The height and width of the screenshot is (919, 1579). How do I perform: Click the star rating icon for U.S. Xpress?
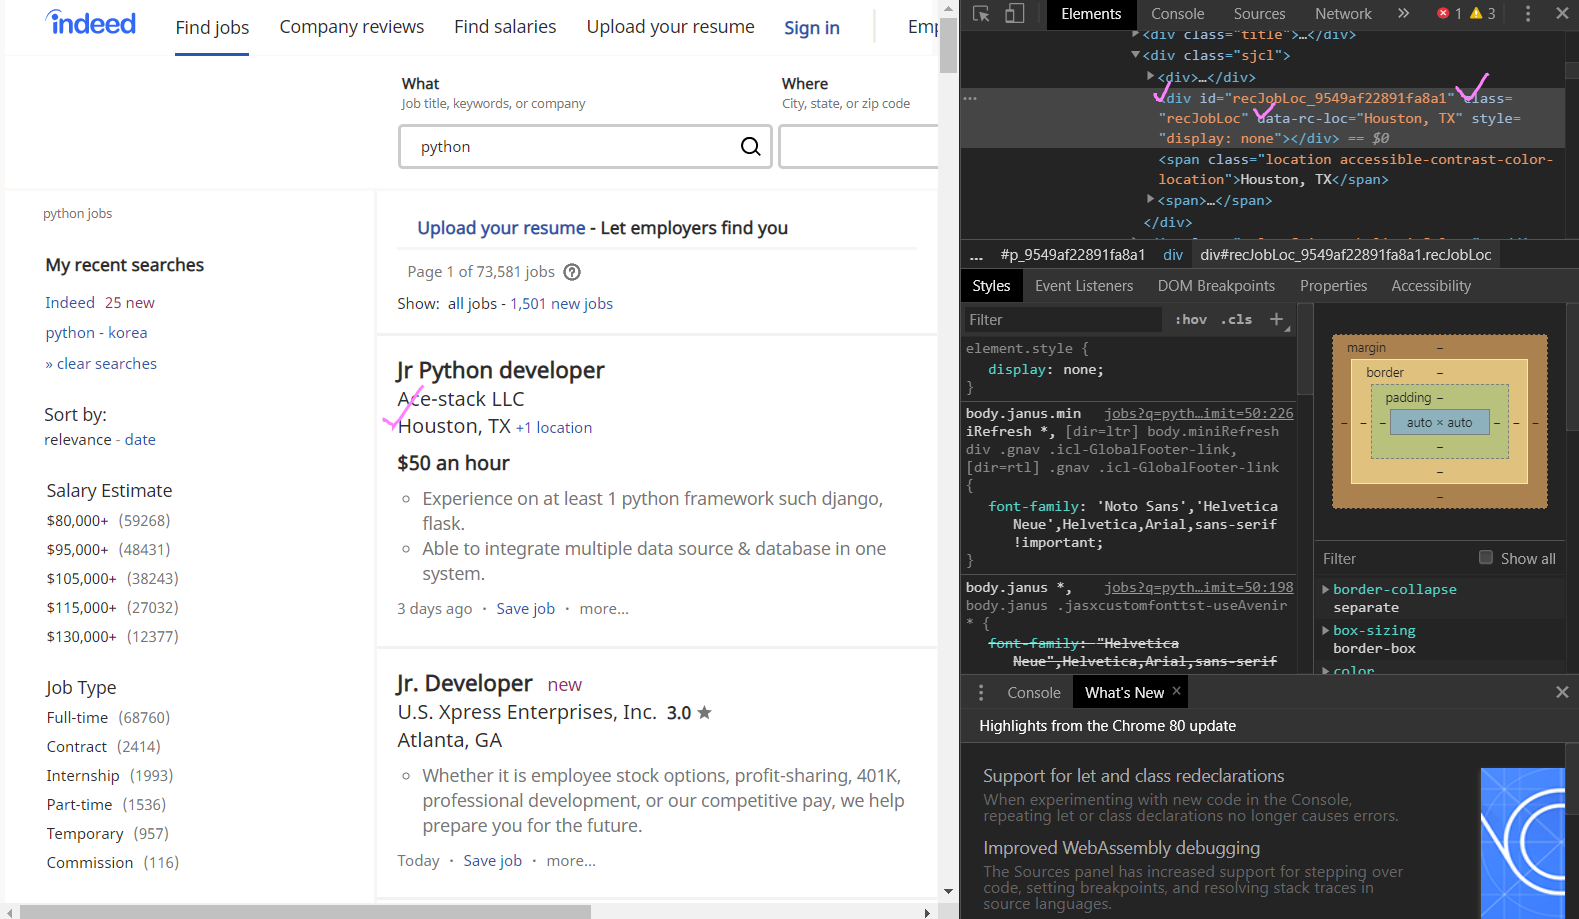point(704,712)
